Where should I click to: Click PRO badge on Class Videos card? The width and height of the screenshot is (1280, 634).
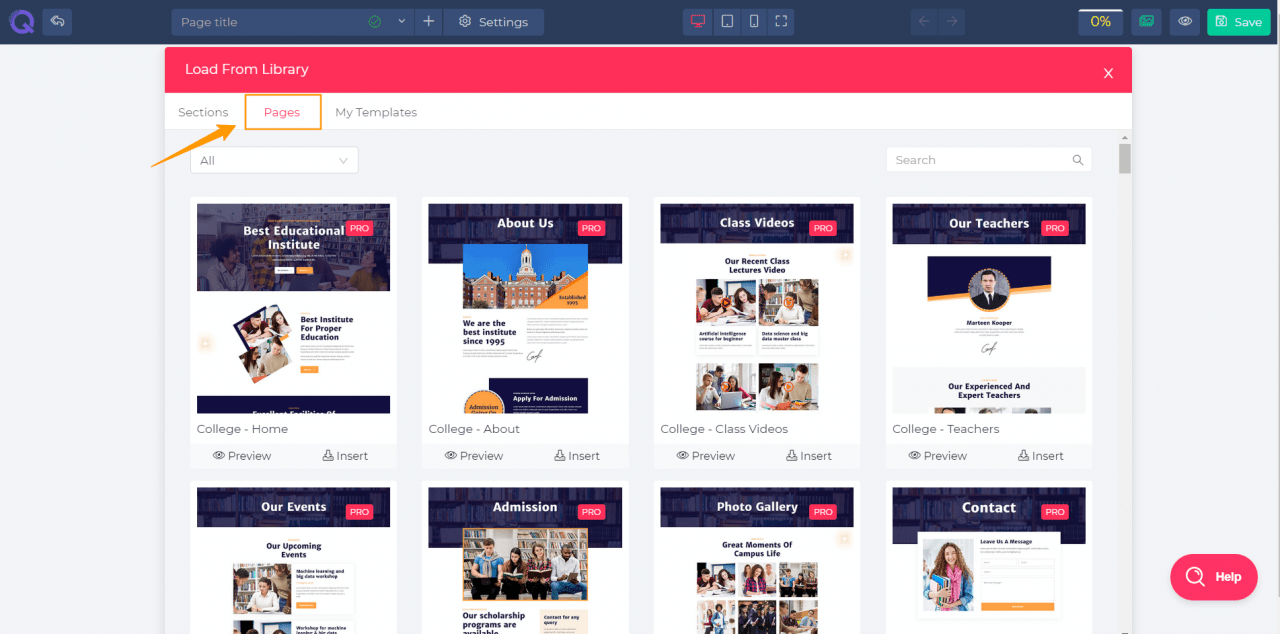point(823,228)
